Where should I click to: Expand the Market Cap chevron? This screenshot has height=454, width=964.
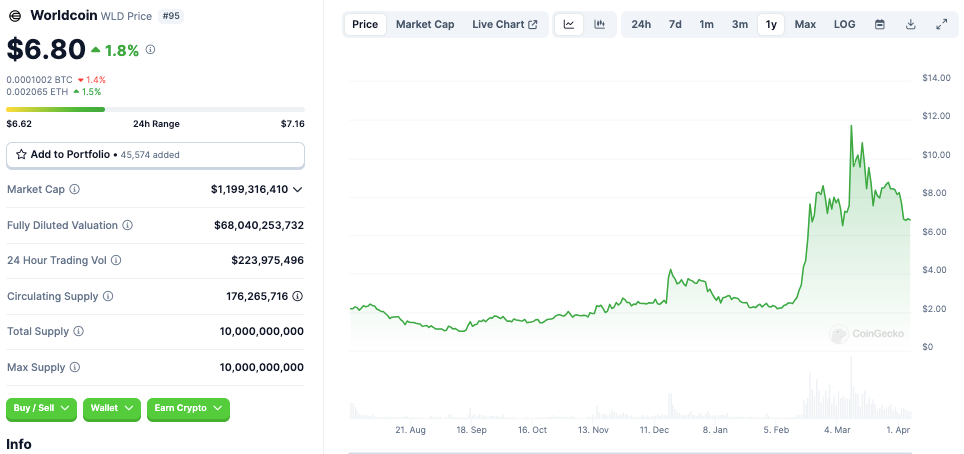[x=298, y=189]
